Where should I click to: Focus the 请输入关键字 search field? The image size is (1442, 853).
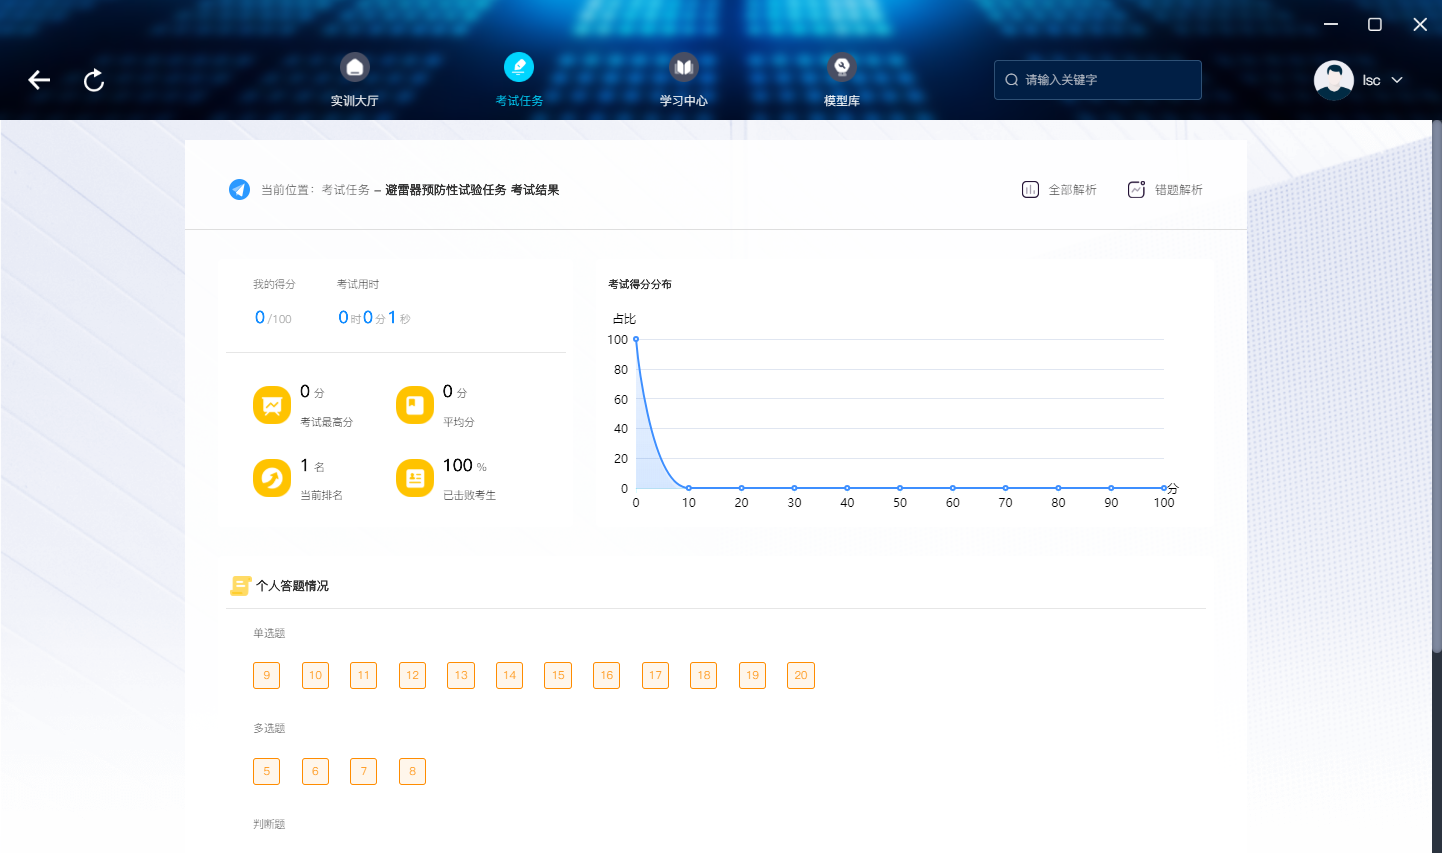[x=1098, y=80]
